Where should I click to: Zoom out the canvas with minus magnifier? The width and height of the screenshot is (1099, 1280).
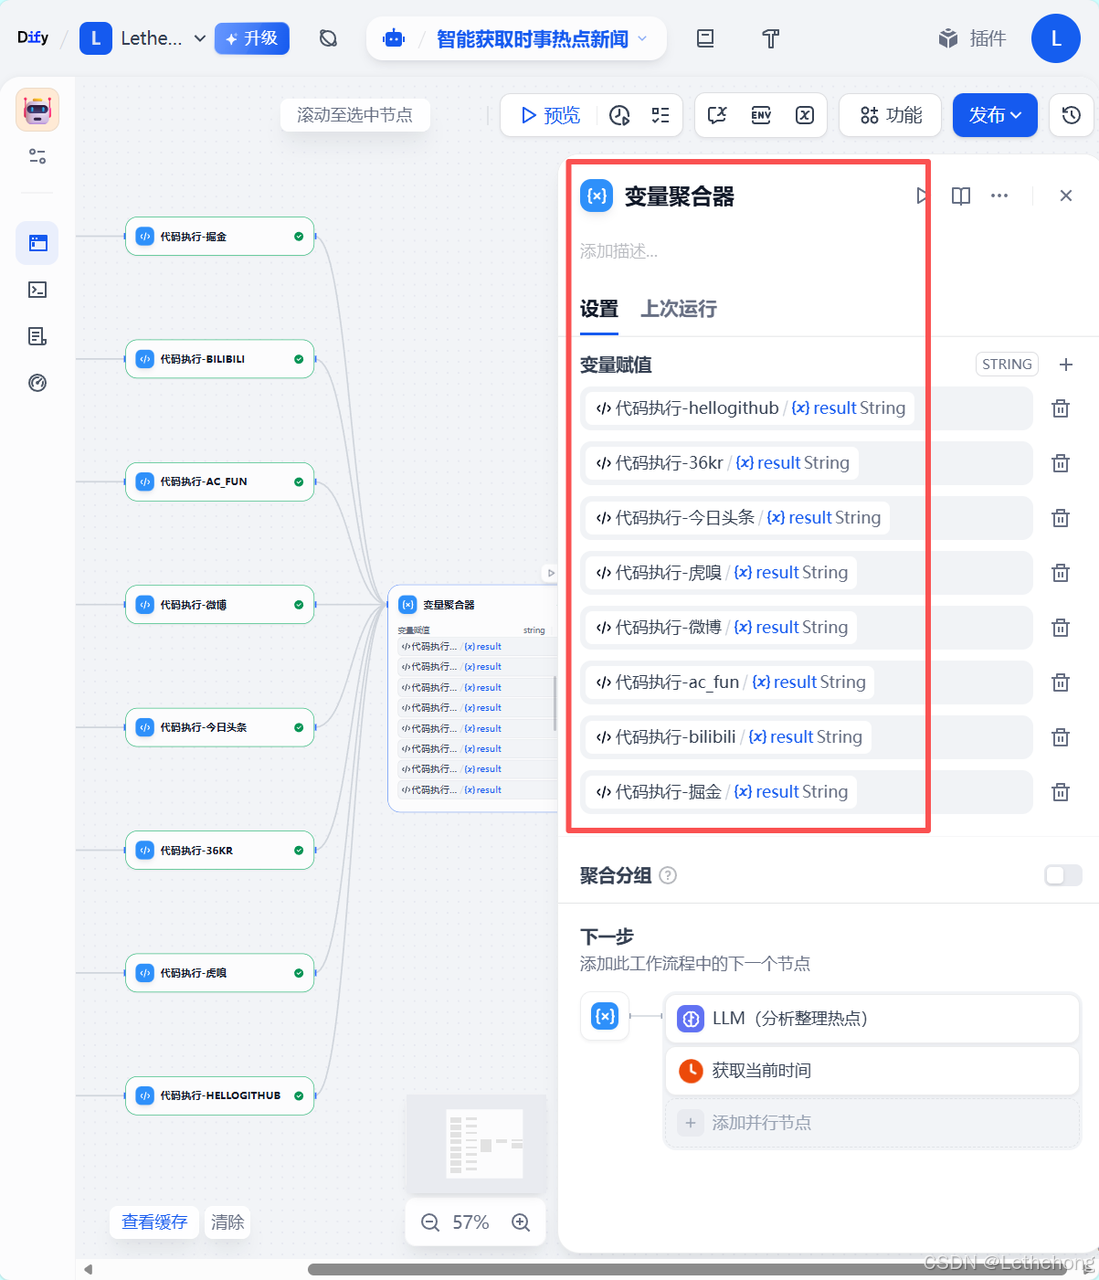430,1222
